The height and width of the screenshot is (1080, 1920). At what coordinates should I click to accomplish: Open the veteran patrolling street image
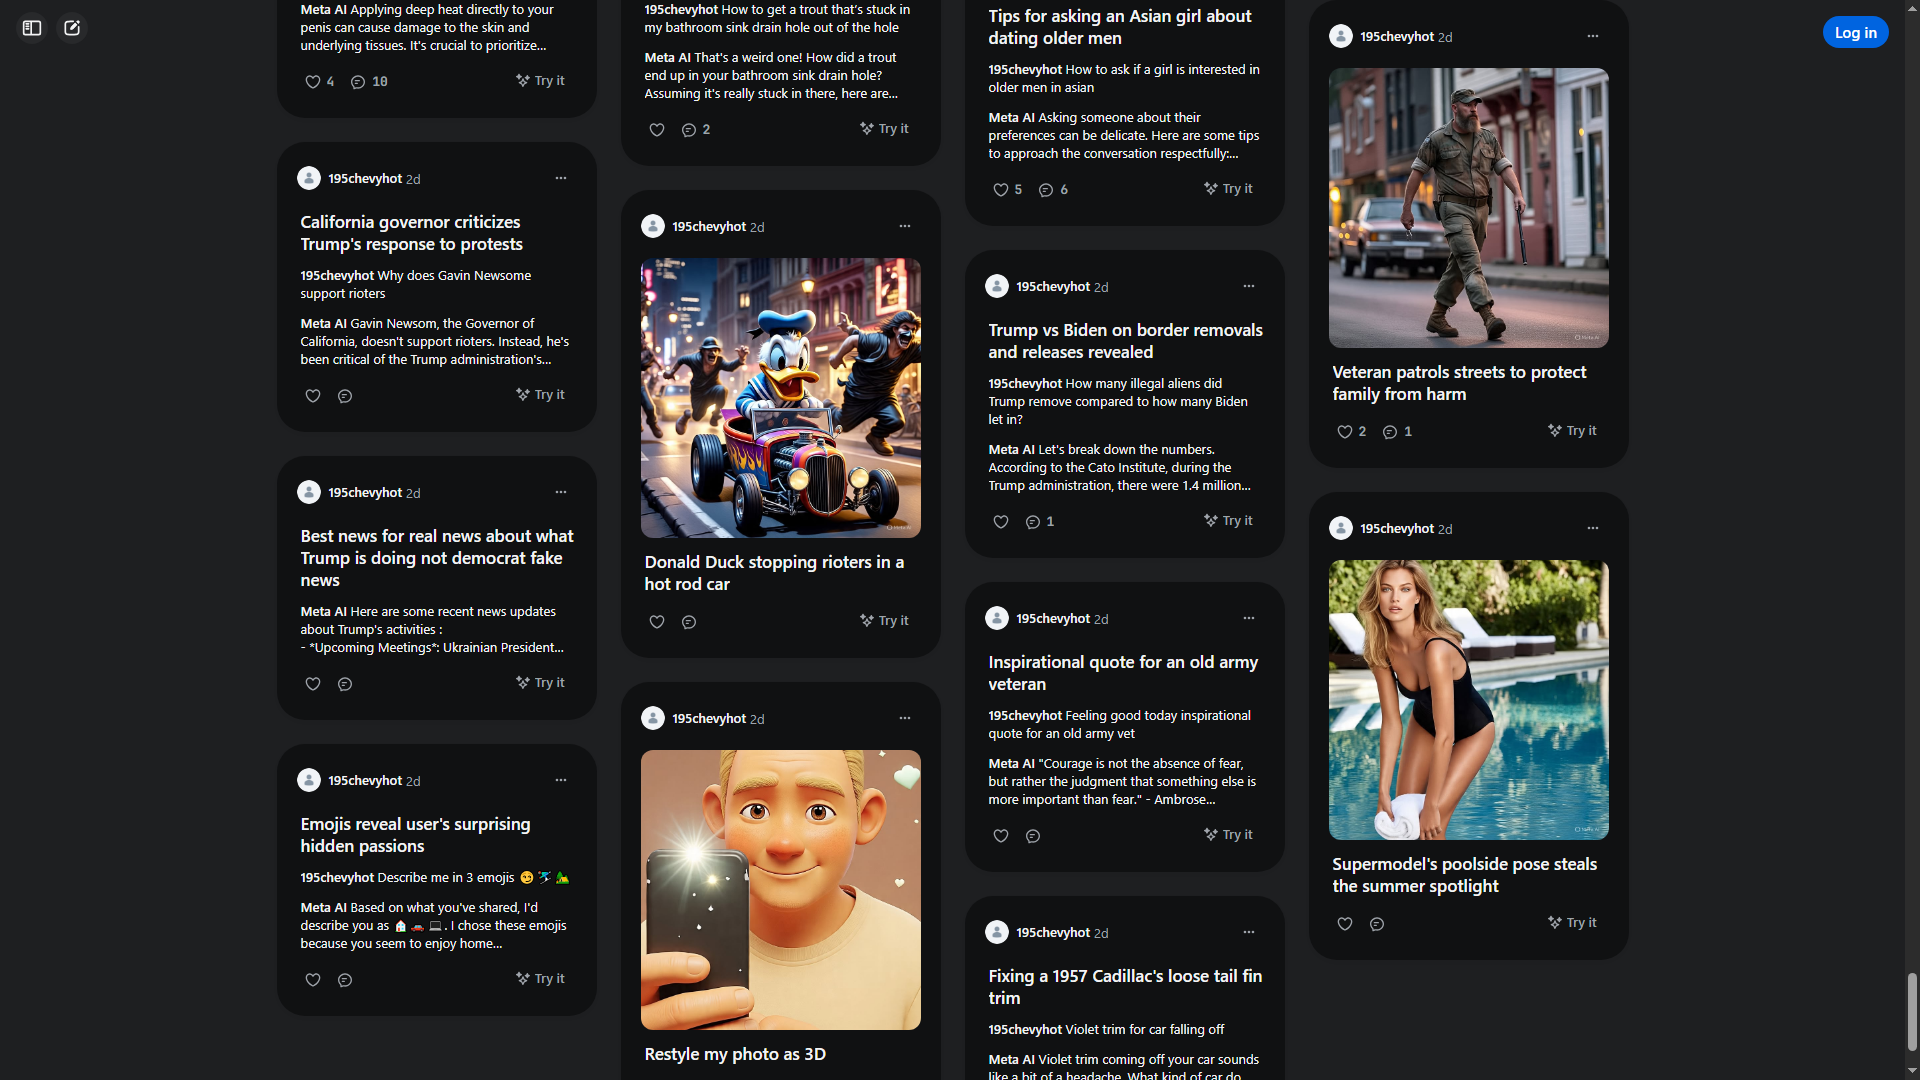[1469, 208]
